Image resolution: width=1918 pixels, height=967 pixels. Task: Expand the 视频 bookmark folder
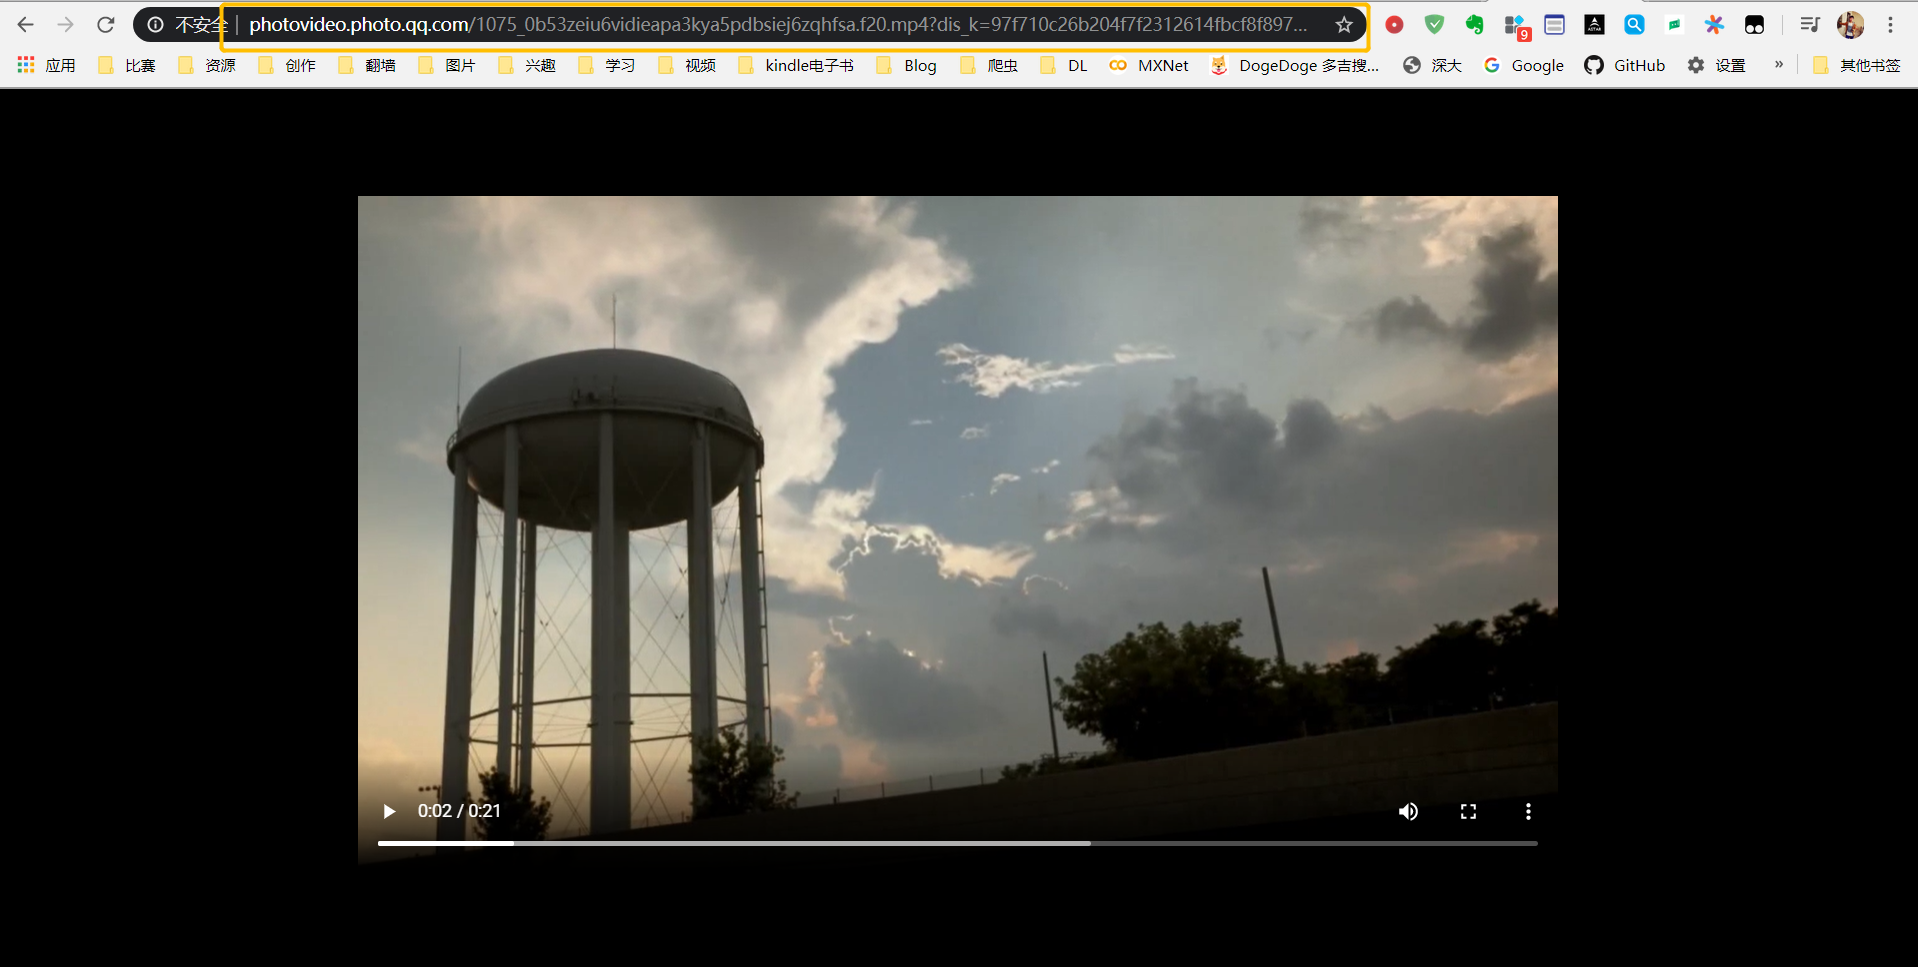click(686, 65)
